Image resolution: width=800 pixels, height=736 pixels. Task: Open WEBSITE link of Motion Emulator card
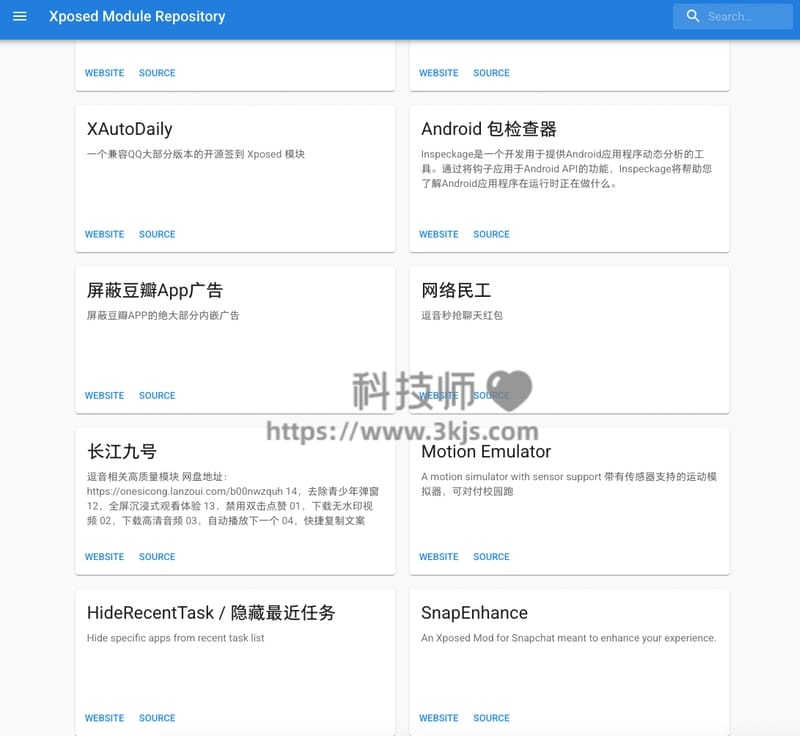tap(439, 556)
